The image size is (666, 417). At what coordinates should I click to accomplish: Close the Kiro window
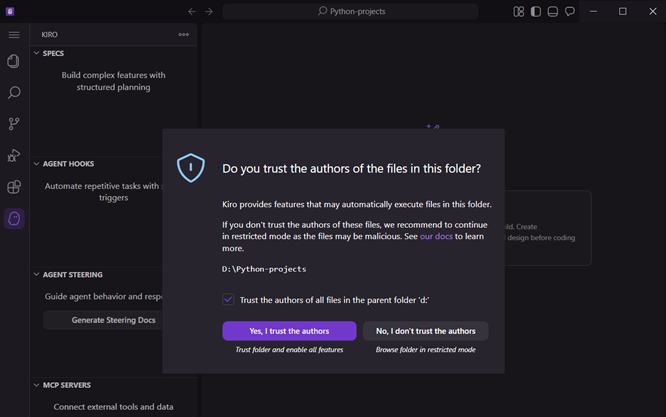[653, 11]
